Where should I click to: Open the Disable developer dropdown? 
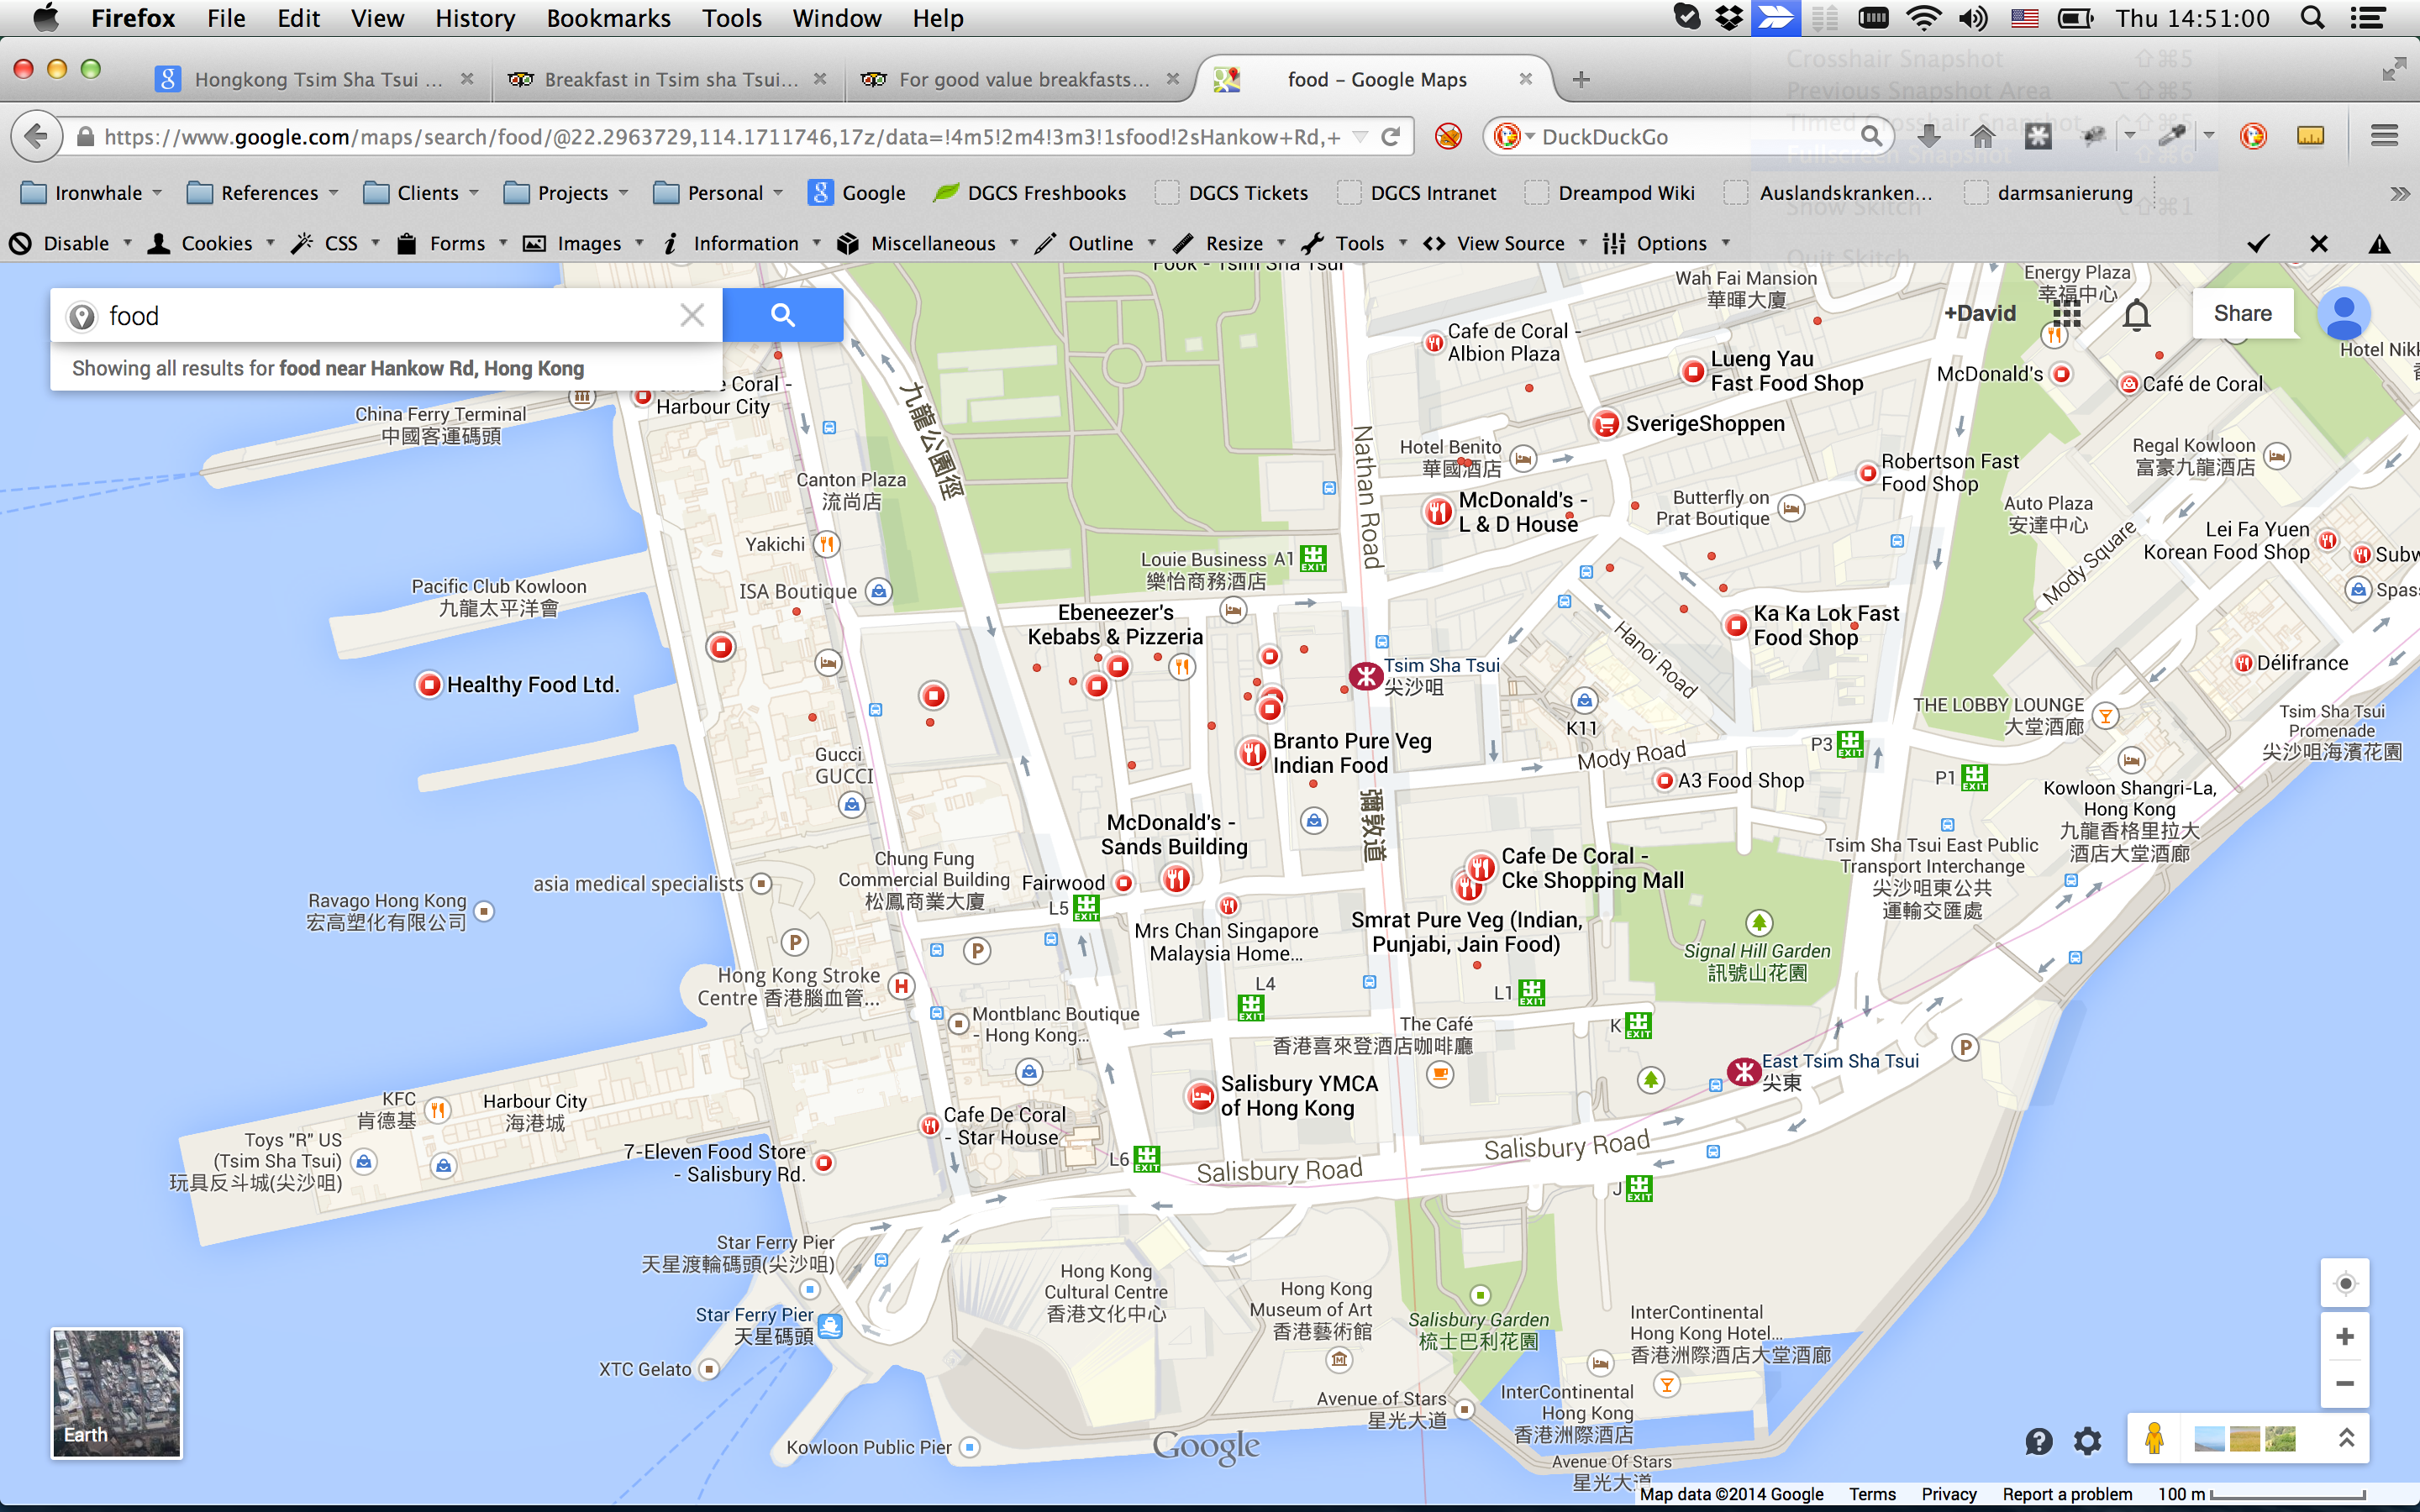point(70,243)
